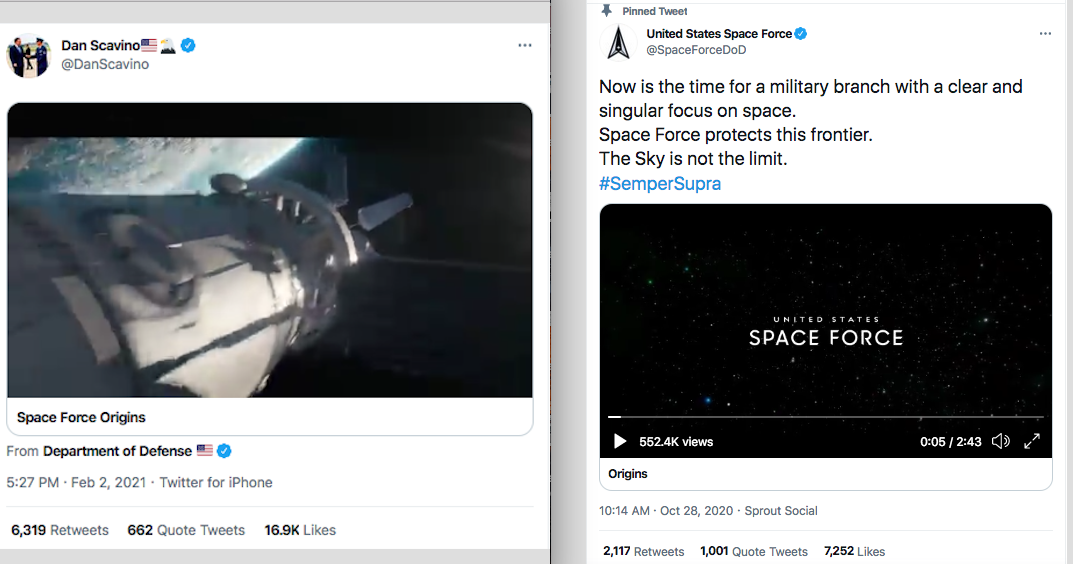The width and height of the screenshot is (1073, 564).
Task: Open the @DanScavino handle
Action: click(x=105, y=64)
